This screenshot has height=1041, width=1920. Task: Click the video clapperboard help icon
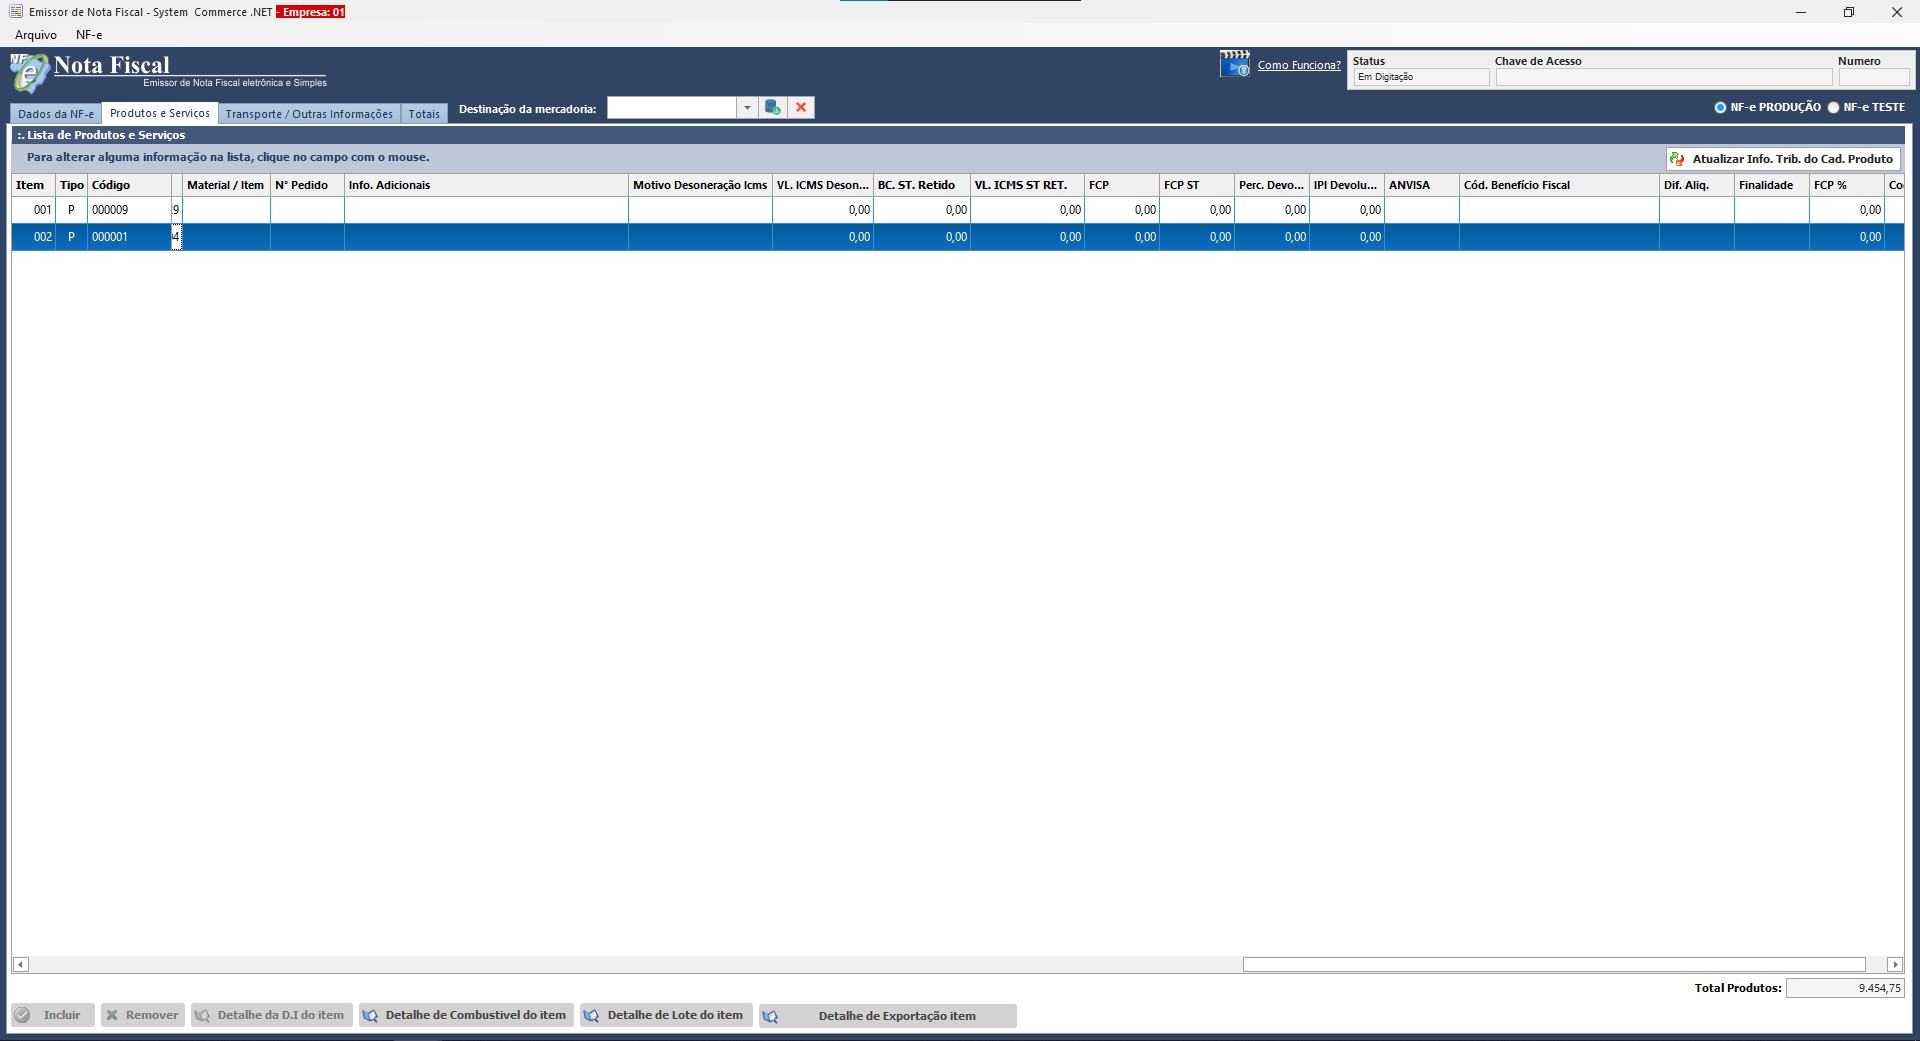pos(1234,64)
